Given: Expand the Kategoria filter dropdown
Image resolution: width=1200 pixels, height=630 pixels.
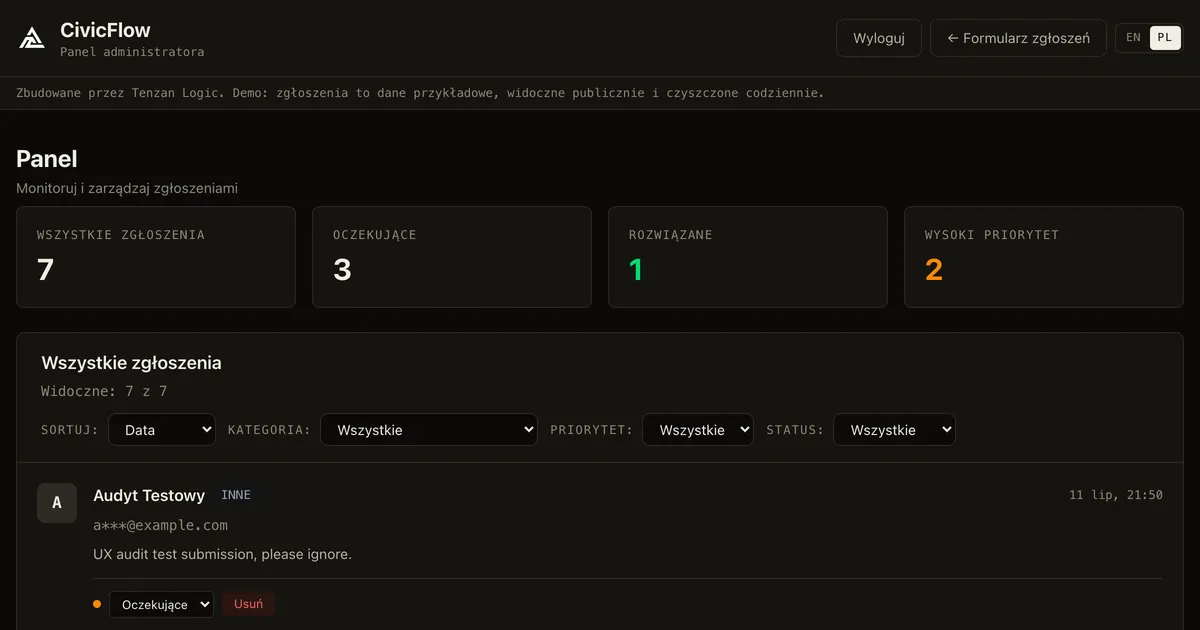Looking at the screenshot, I should coord(429,430).
